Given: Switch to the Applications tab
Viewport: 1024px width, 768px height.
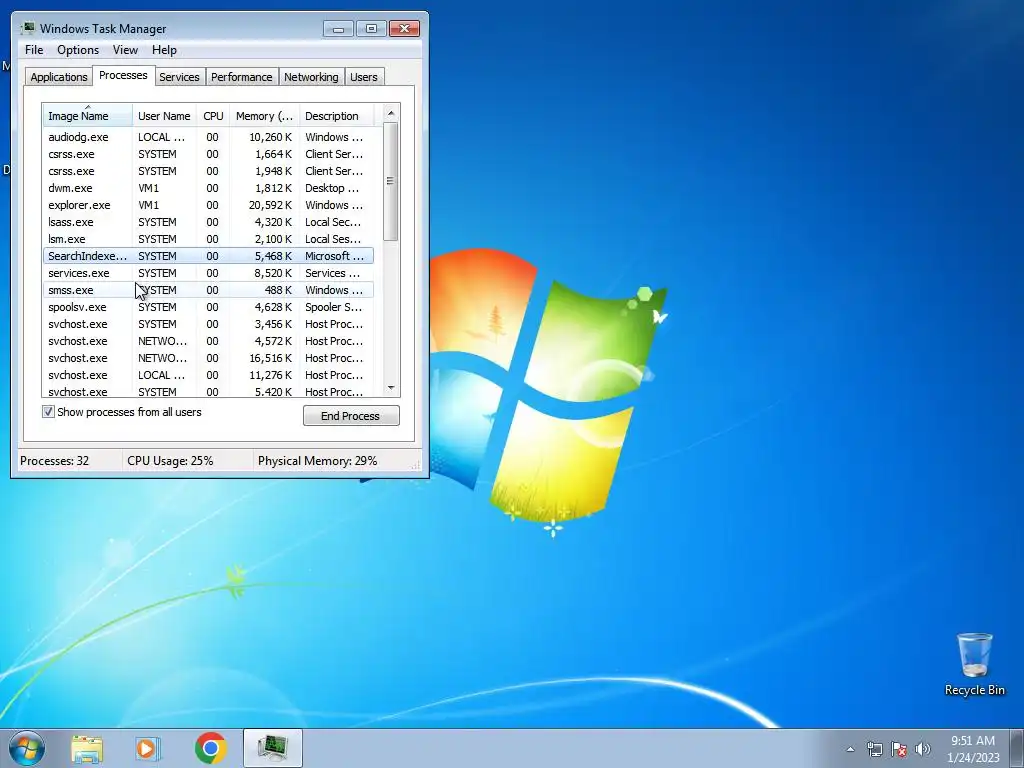Looking at the screenshot, I should coord(59,77).
